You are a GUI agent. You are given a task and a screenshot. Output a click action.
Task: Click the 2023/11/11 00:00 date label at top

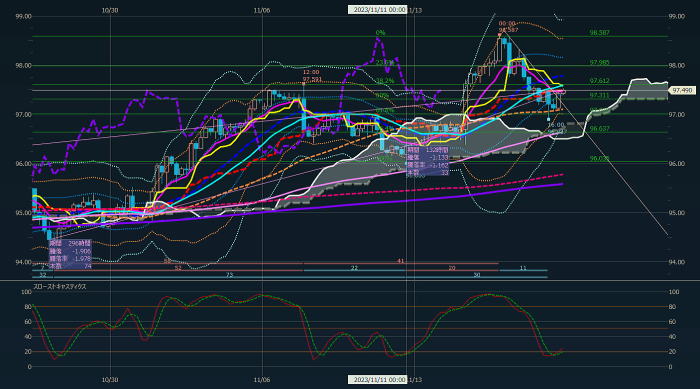377,10
